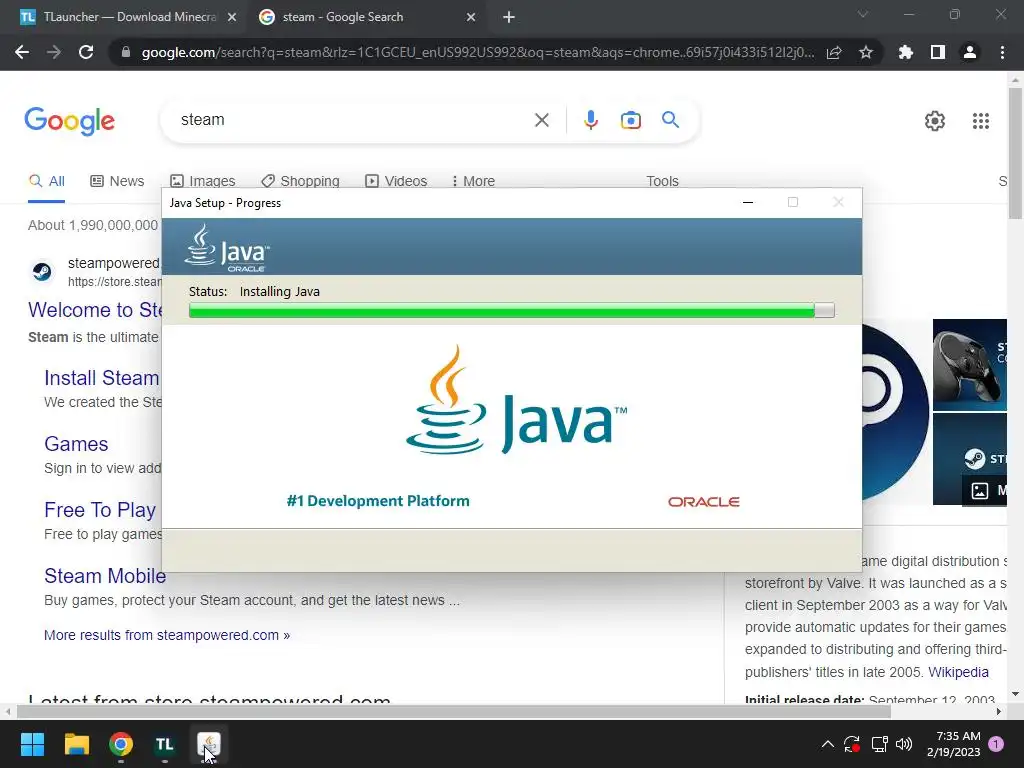Open the Google apps grid

[980, 121]
